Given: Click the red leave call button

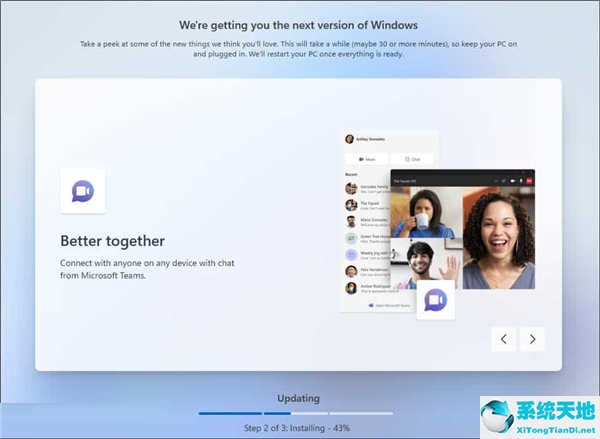Looking at the screenshot, I should click(x=530, y=181).
